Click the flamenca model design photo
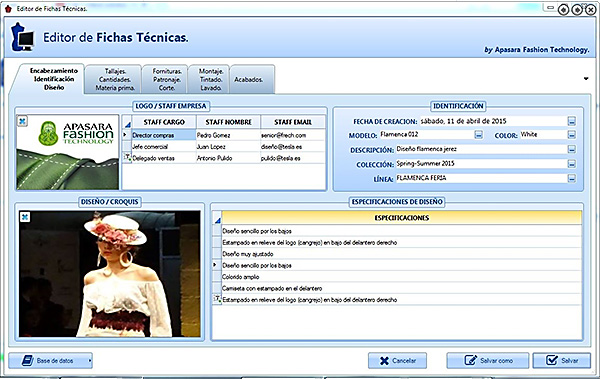600x379 pixels. (x=109, y=274)
